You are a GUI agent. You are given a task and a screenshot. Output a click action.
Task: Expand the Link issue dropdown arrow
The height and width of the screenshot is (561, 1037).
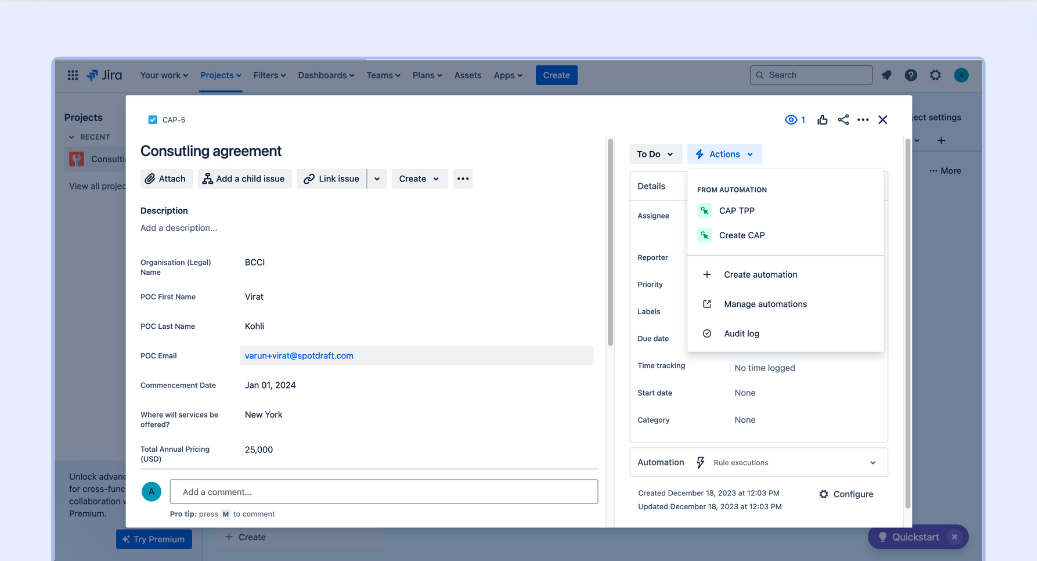point(377,179)
